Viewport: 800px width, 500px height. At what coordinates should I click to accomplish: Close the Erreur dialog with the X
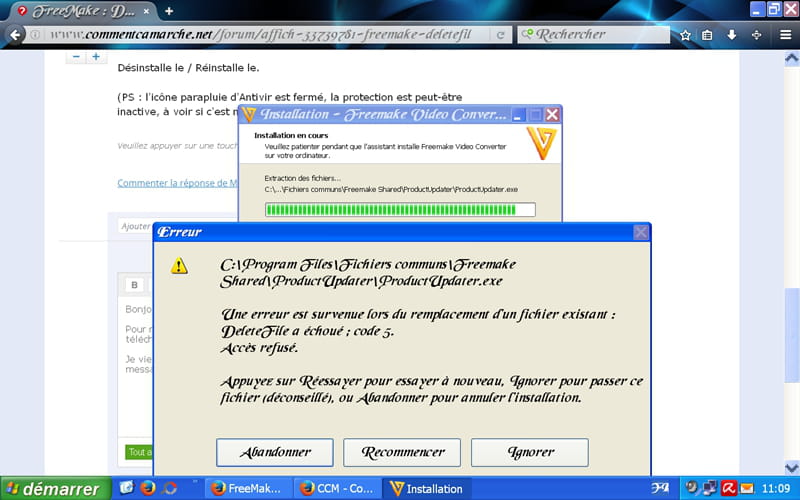click(x=641, y=233)
